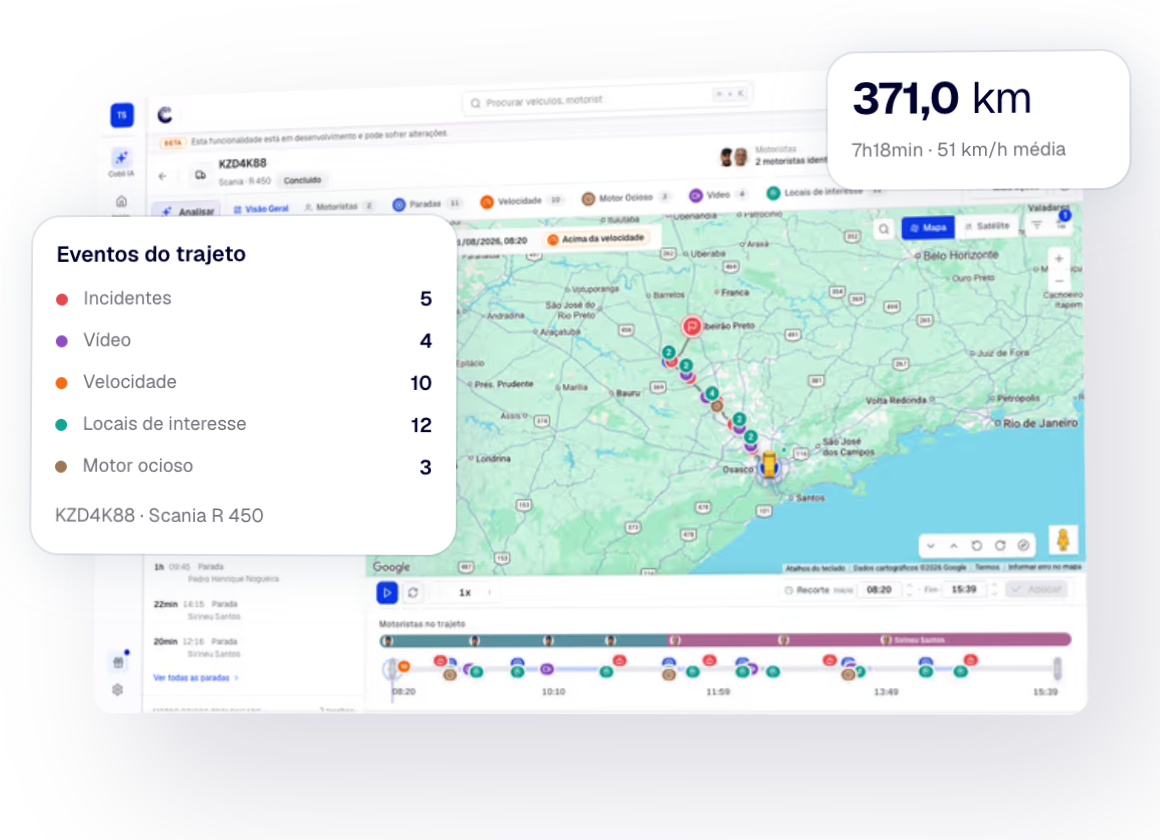Tilt map up with chevron
Screen dimensions: 1160x840
[954, 546]
